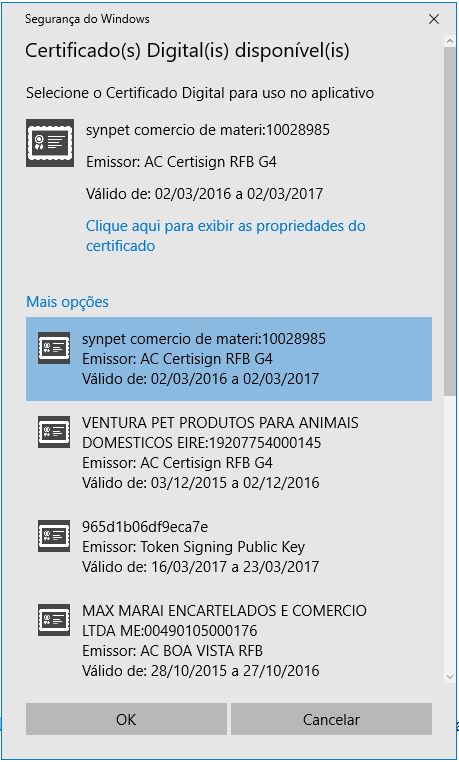Click certificate icon beside highlighted synpet entry

coord(54,348)
